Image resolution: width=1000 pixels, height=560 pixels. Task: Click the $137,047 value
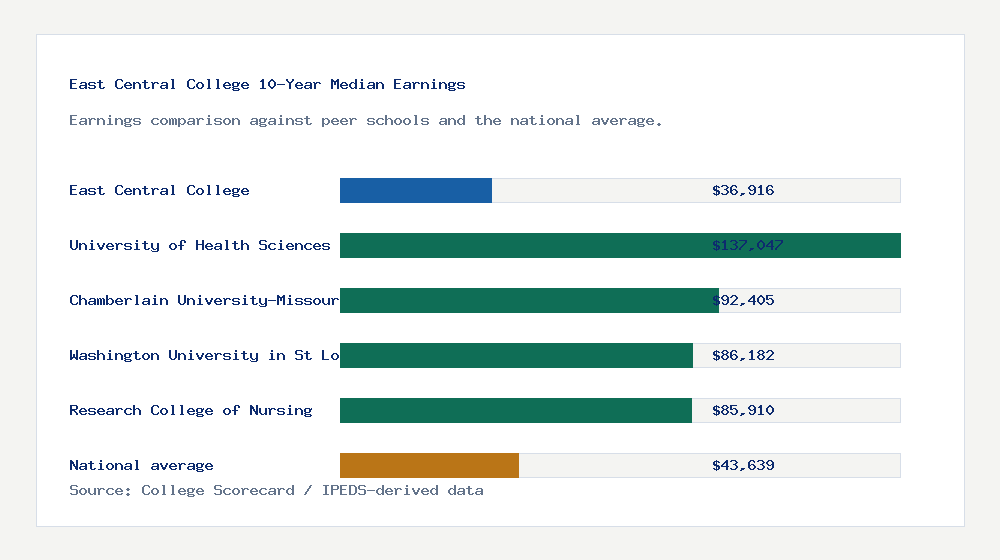click(x=747, y=245)
